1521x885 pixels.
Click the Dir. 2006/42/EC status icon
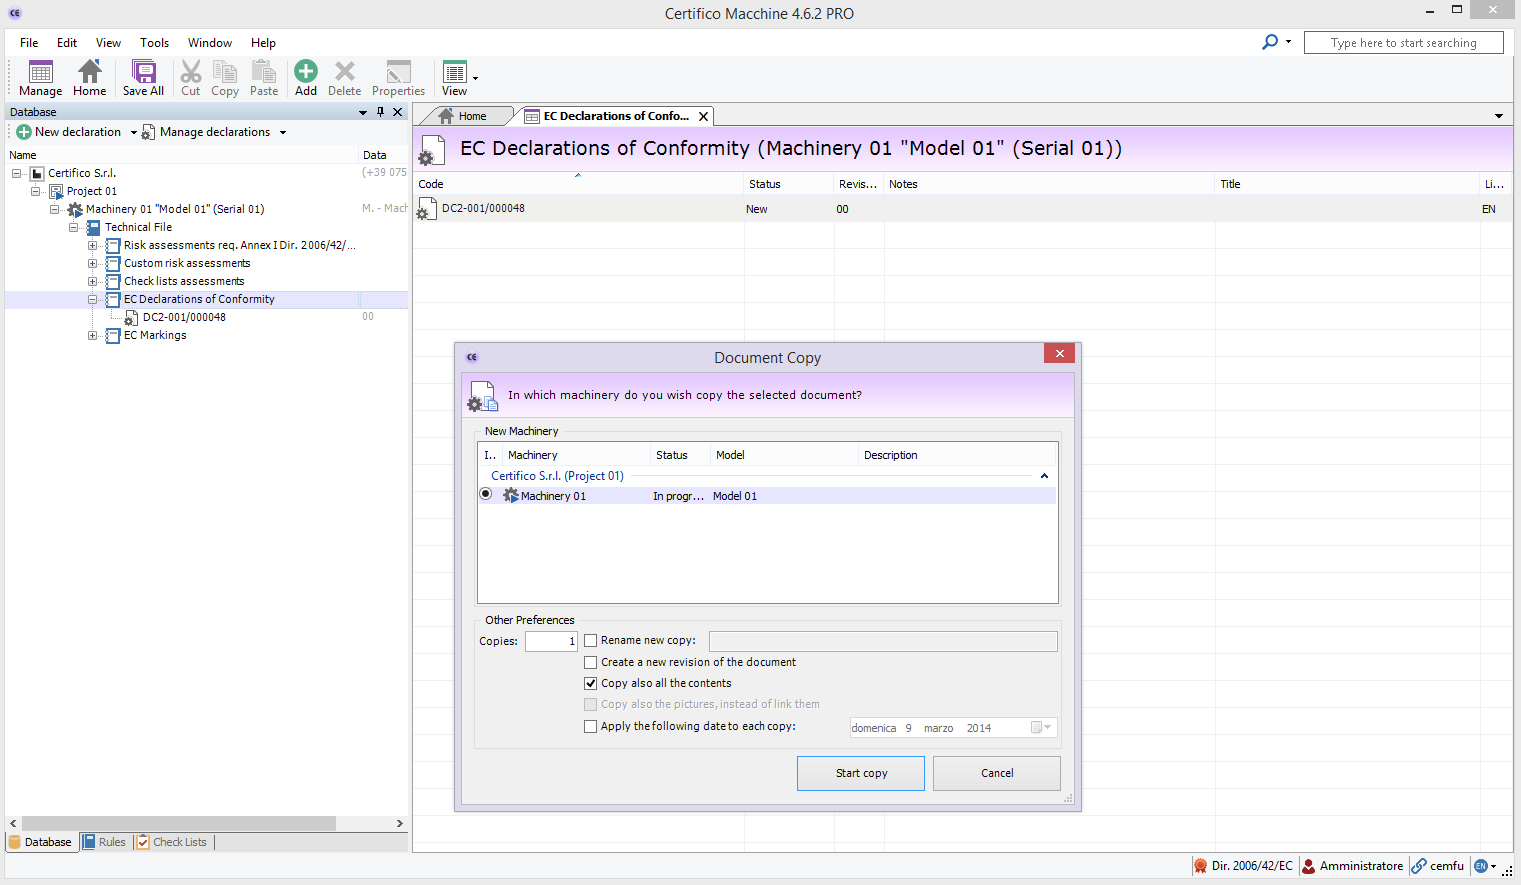point(1200,866)
